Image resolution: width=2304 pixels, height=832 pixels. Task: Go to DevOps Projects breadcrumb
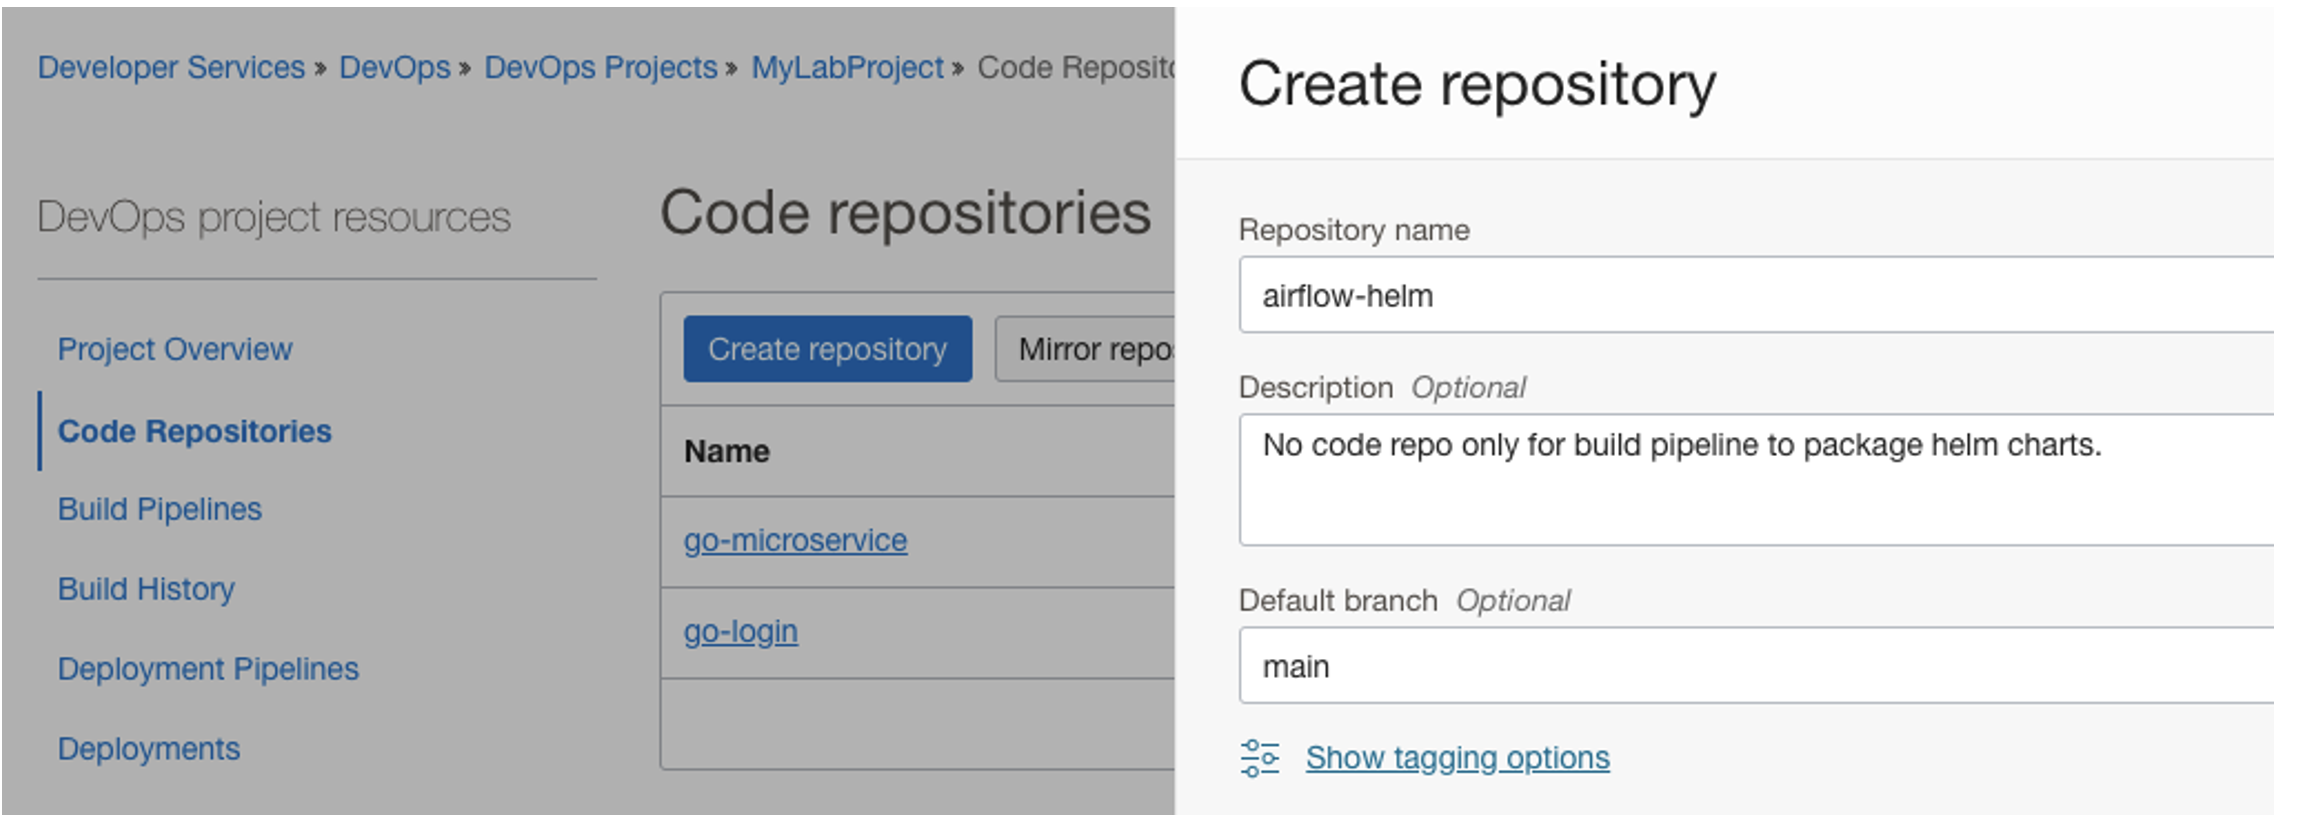click(600, 67)
